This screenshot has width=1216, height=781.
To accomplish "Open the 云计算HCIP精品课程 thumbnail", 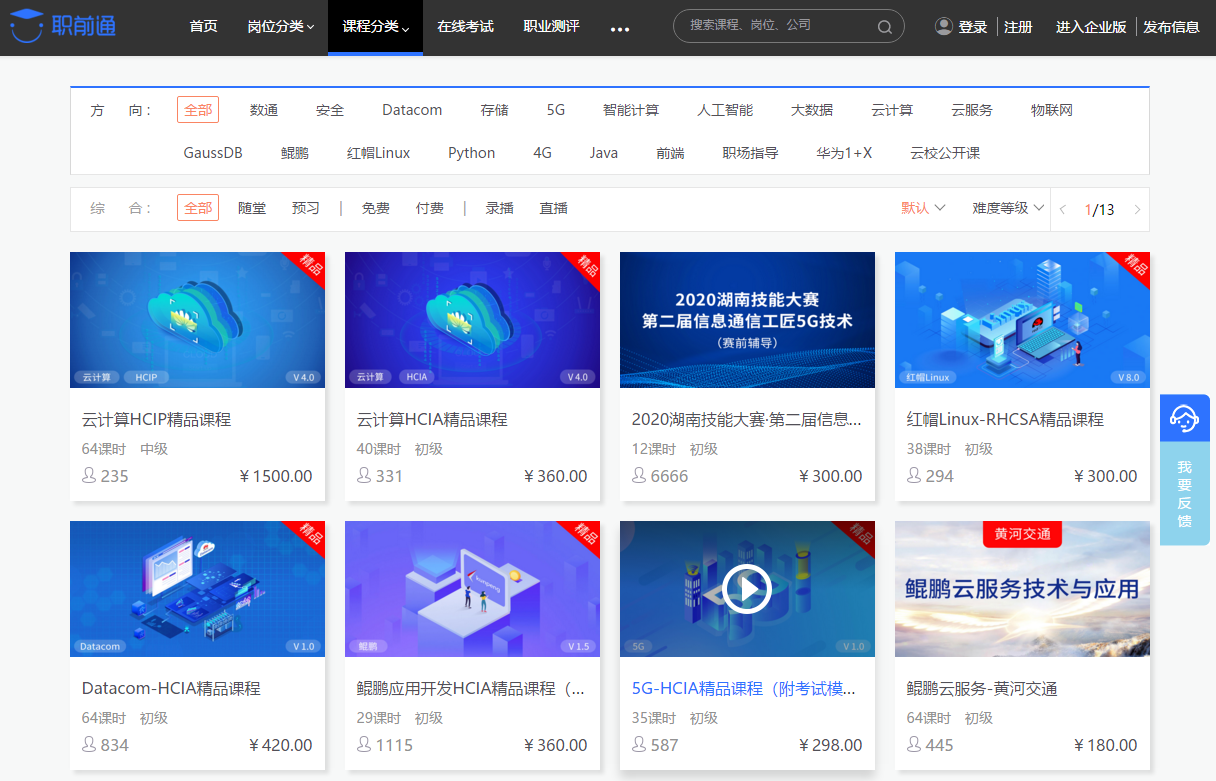I will tap(197, 320).
